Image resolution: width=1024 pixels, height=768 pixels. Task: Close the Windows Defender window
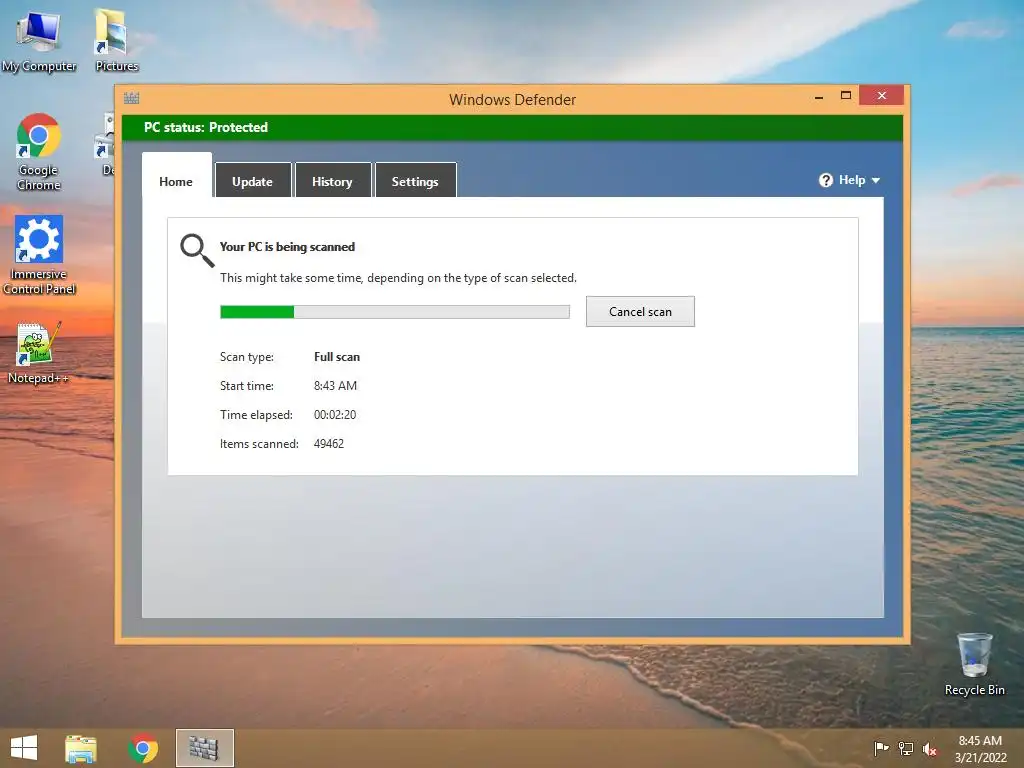coord(882,95)
